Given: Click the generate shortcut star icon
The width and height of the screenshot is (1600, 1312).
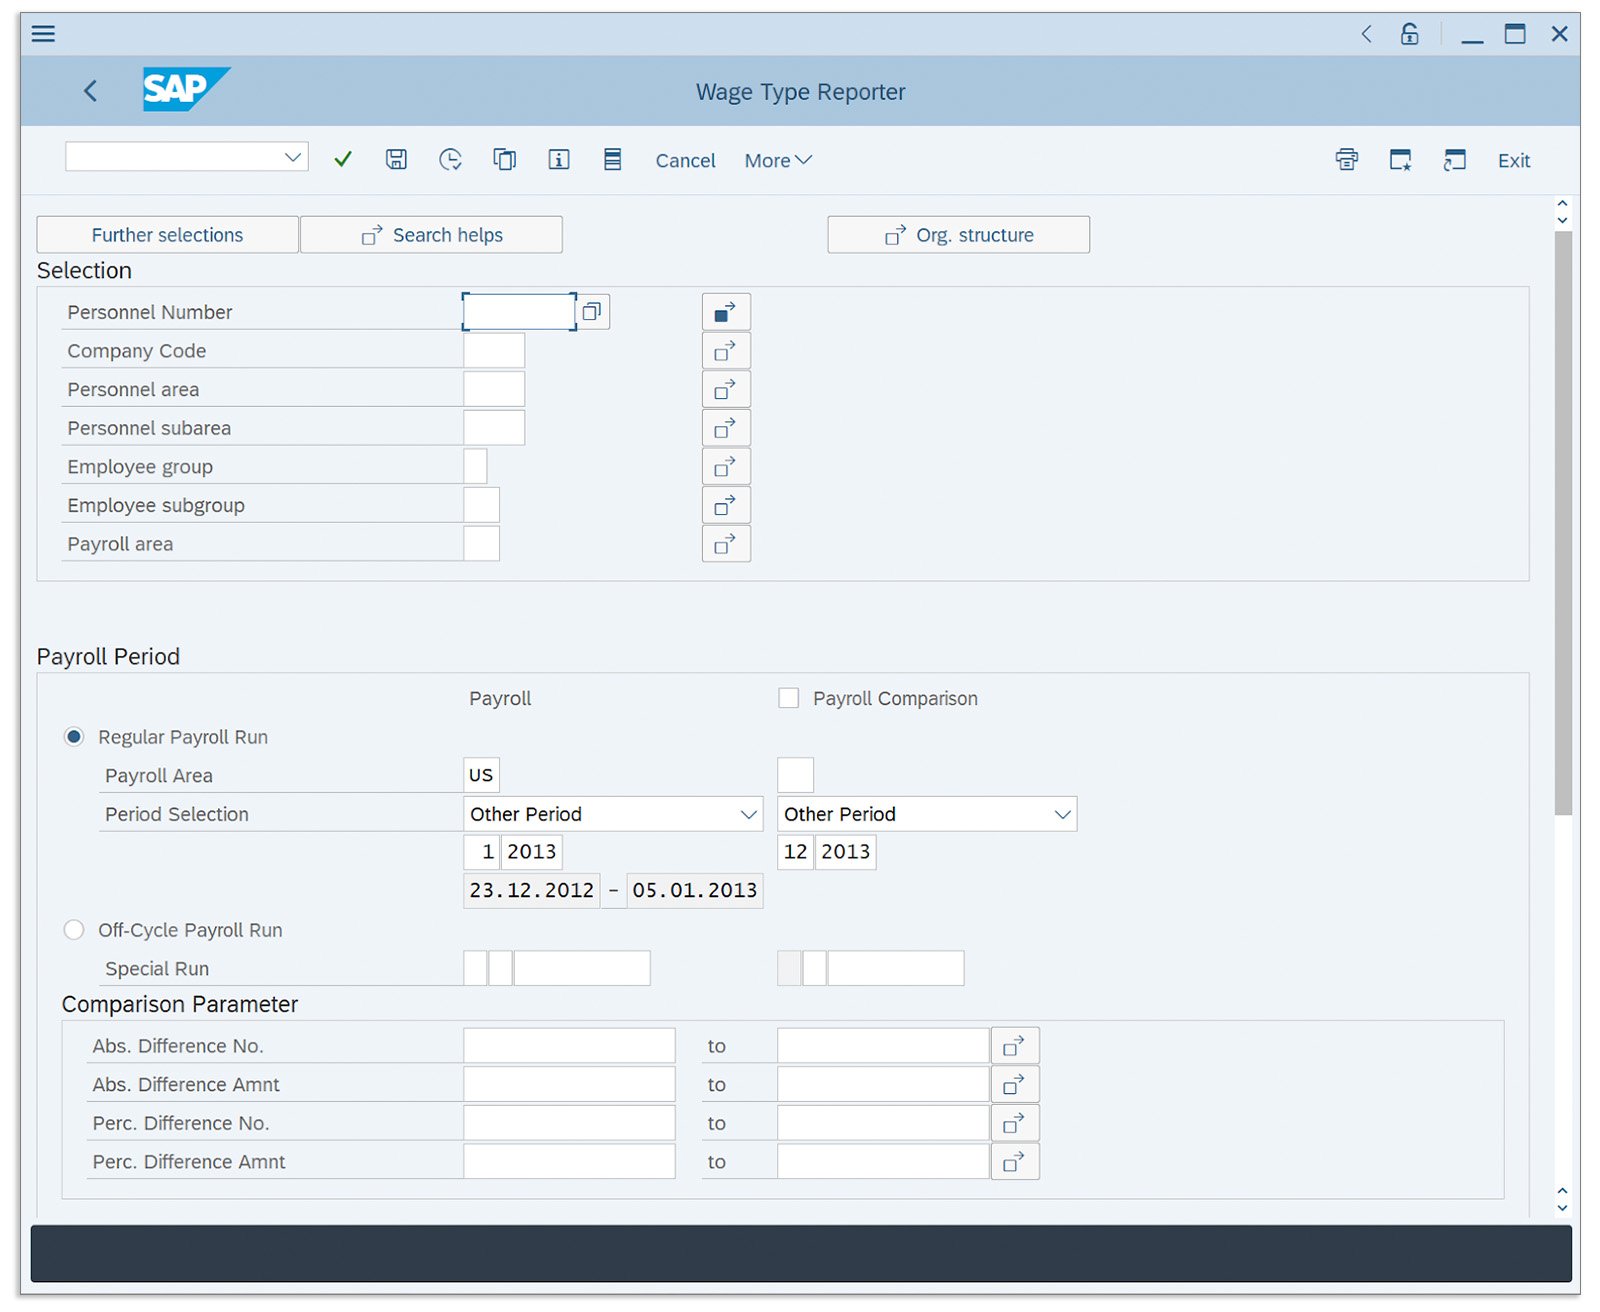Looking at the screenshot, I should pos(1400,159).
